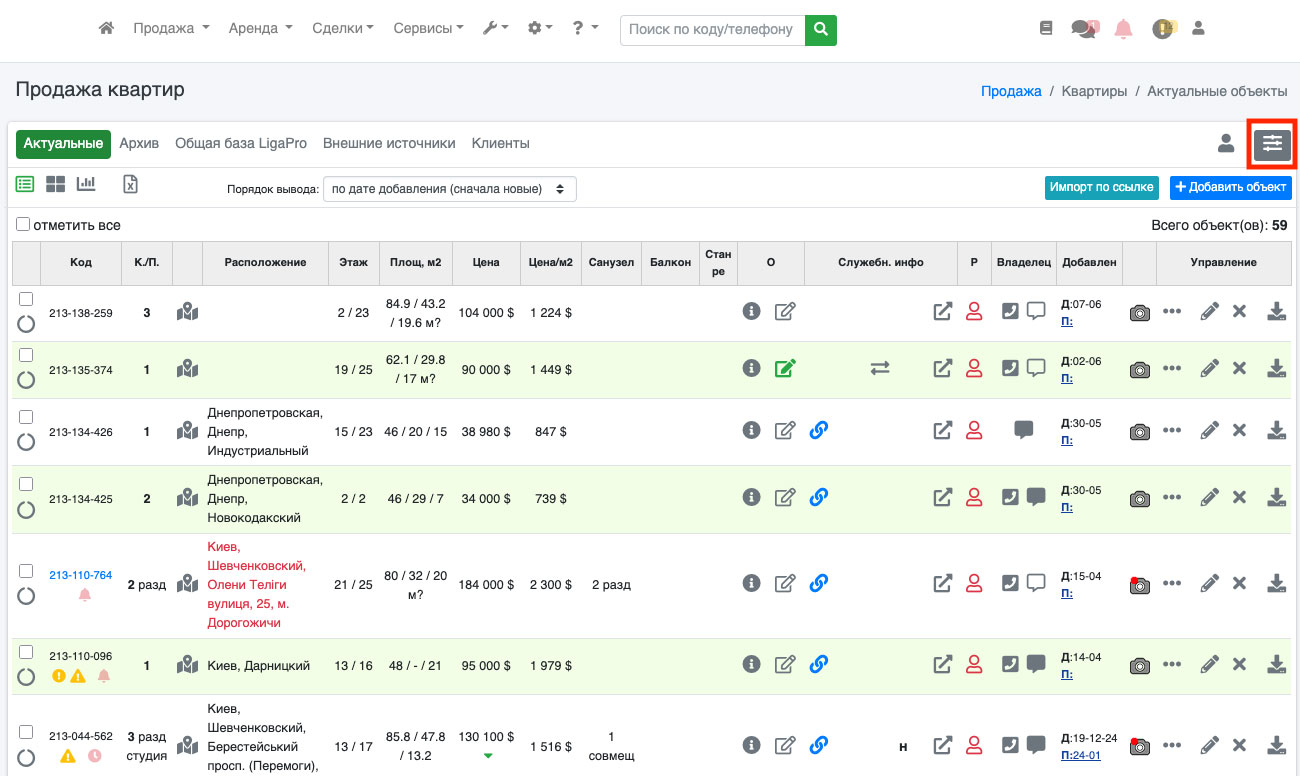Tick checkbox for listing 213-110-096
This screenshot has width=1300, height=776.
(26, 652)
